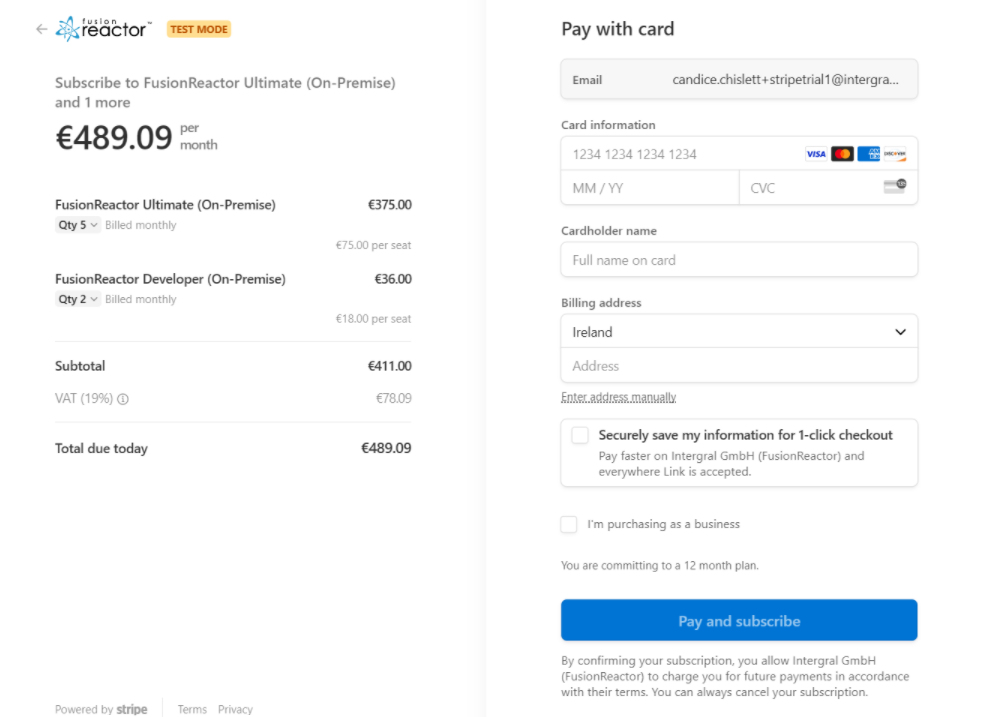Open the Privacy link in footer
This screenshot has width=1002, height=717.
tap(235, 709)
